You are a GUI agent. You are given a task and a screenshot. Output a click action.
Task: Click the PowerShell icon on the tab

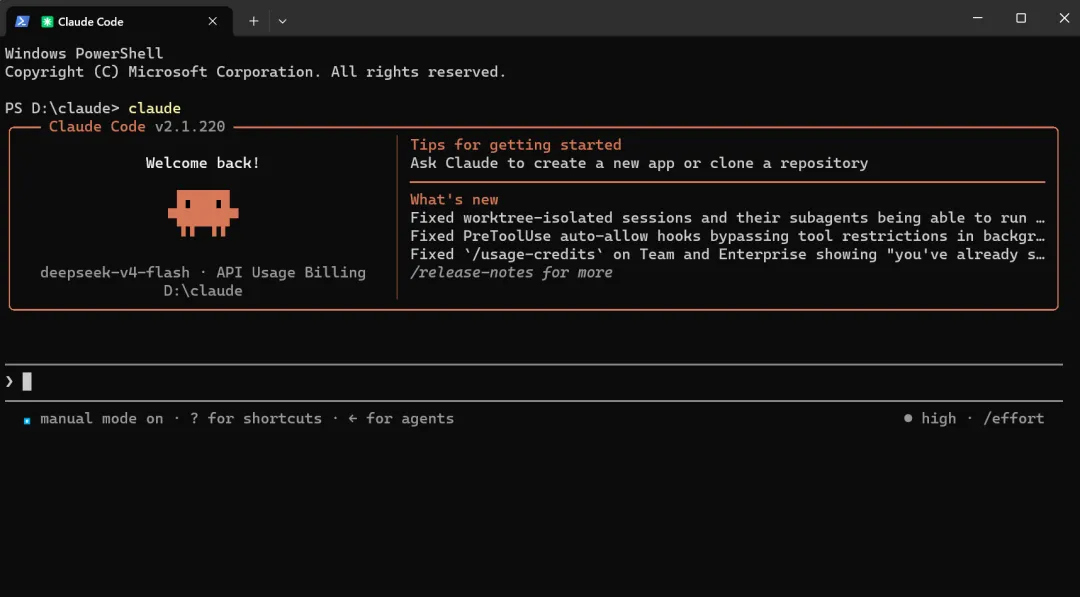pyautogui.click(x=22, y=21)
